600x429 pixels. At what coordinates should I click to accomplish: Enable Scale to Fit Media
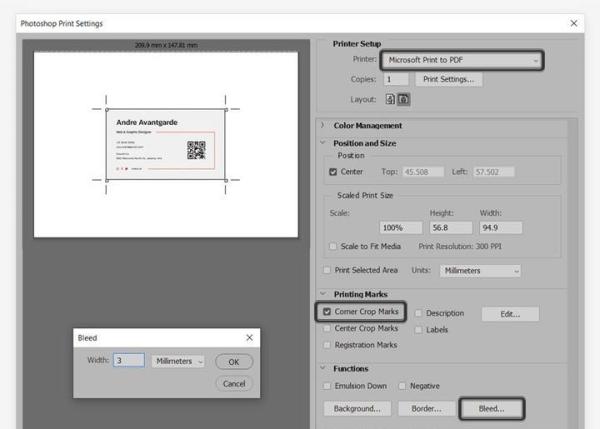pos(333,246)
